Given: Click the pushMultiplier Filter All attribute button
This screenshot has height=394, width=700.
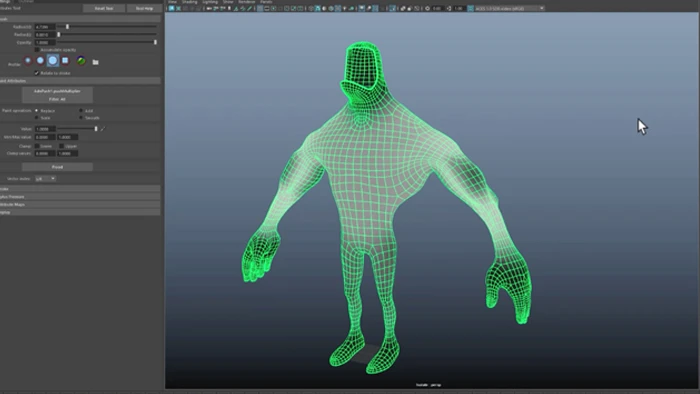Looking at the screenshot, I should pyautogui.click(x=58, y=95).
